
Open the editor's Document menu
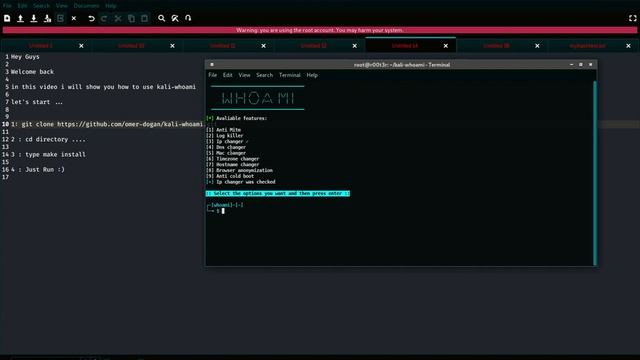(86, 6)
